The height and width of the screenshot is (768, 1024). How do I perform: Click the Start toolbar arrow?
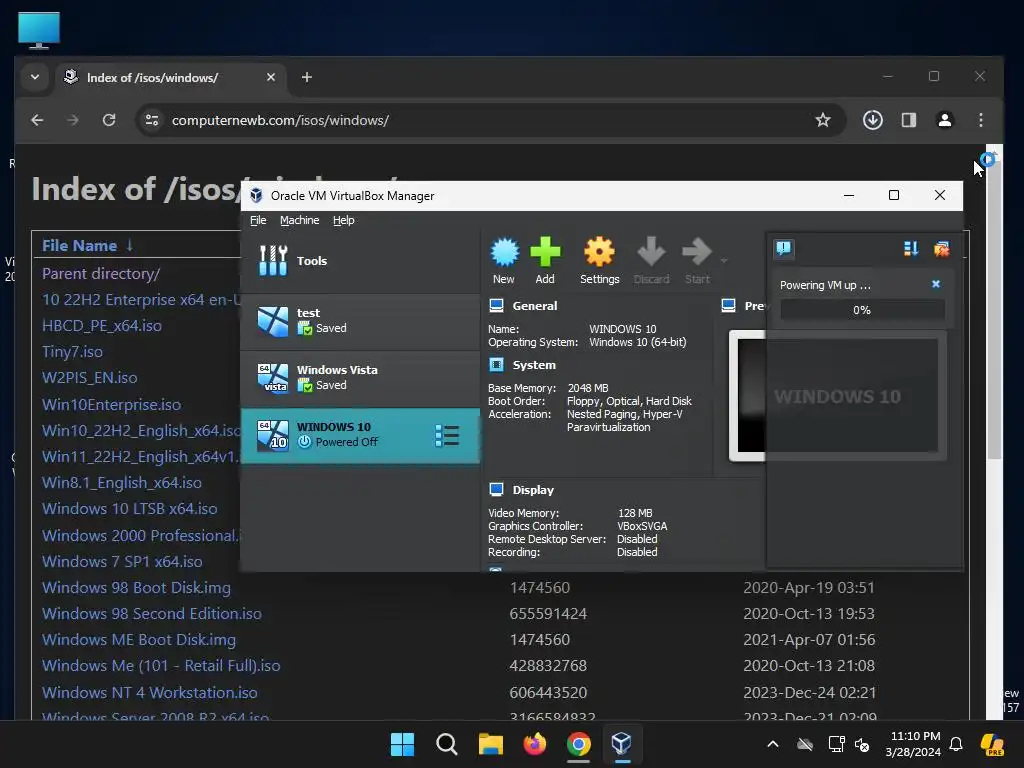[697, 260]
